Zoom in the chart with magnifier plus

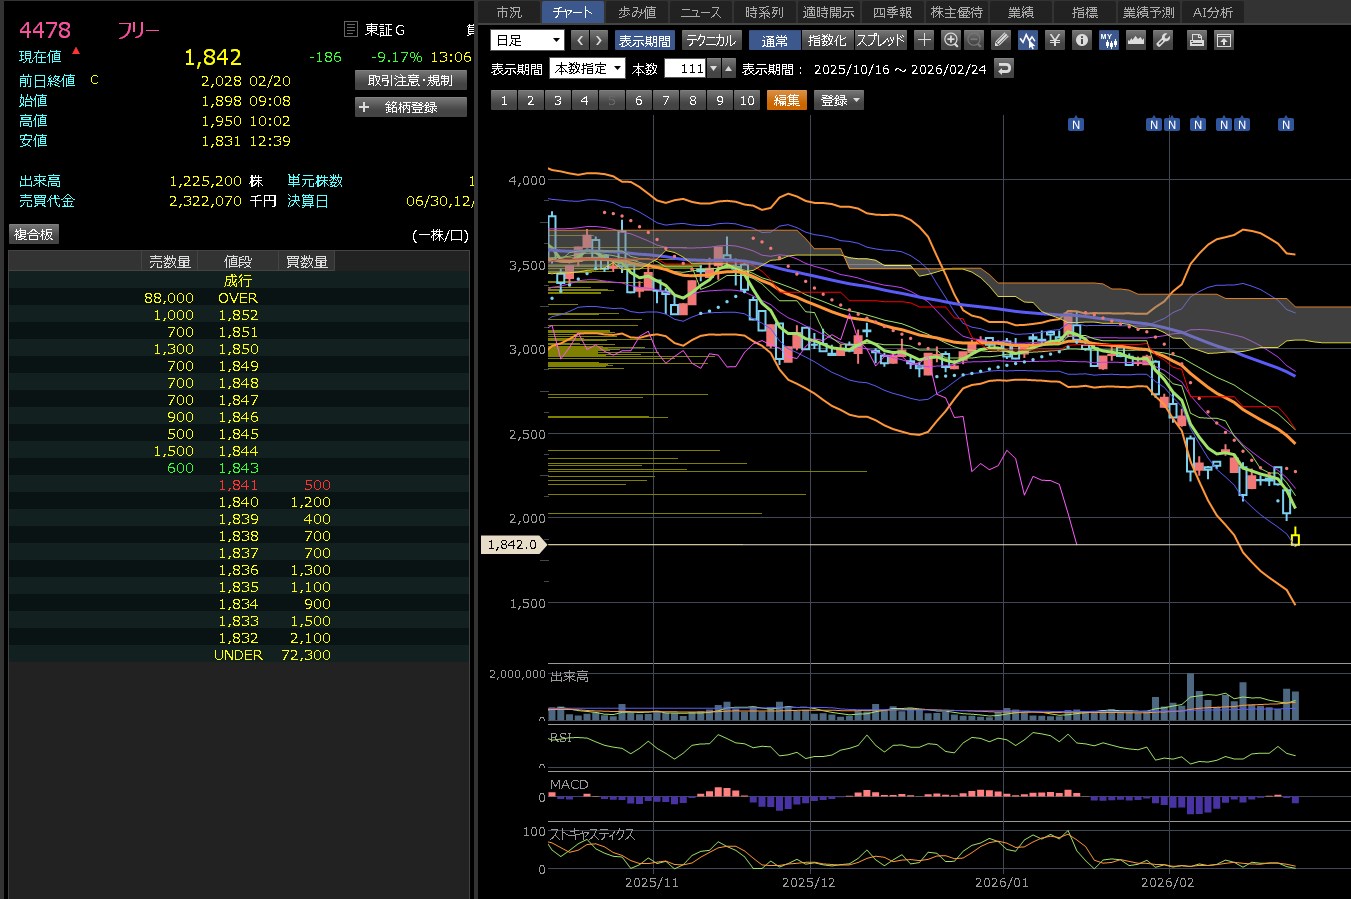click(x=951, y=40)
